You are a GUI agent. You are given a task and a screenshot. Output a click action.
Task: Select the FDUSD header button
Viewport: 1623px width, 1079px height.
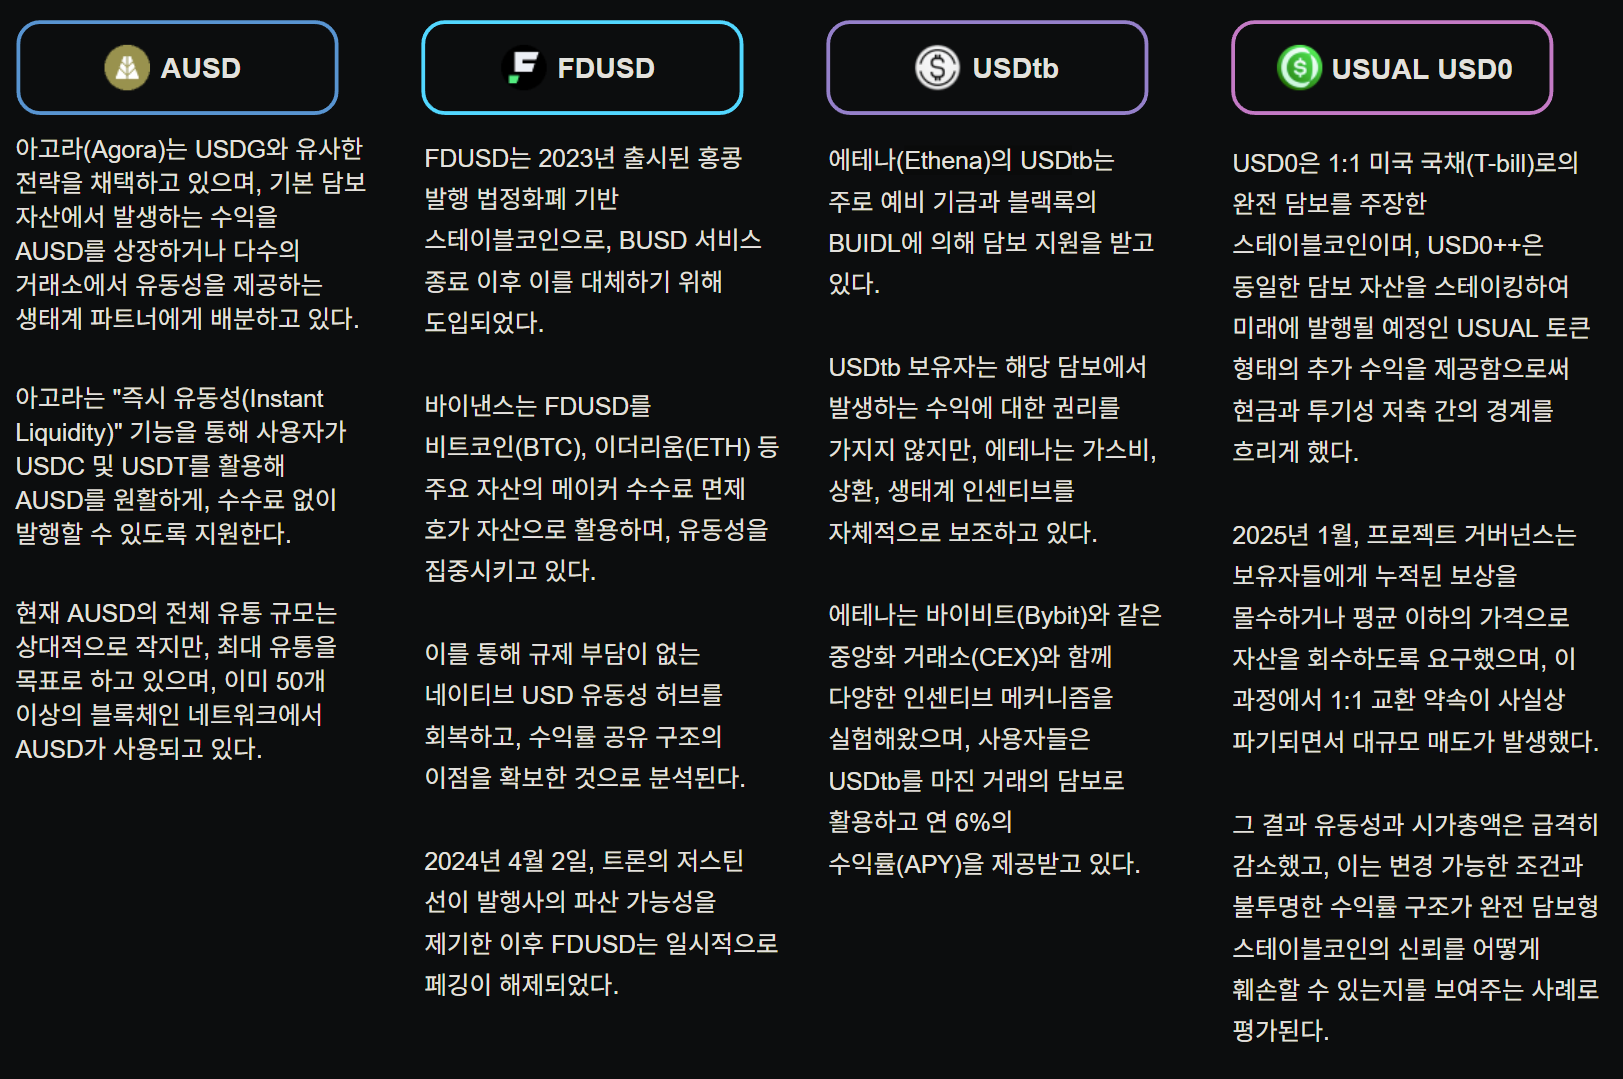coord(582,68)
